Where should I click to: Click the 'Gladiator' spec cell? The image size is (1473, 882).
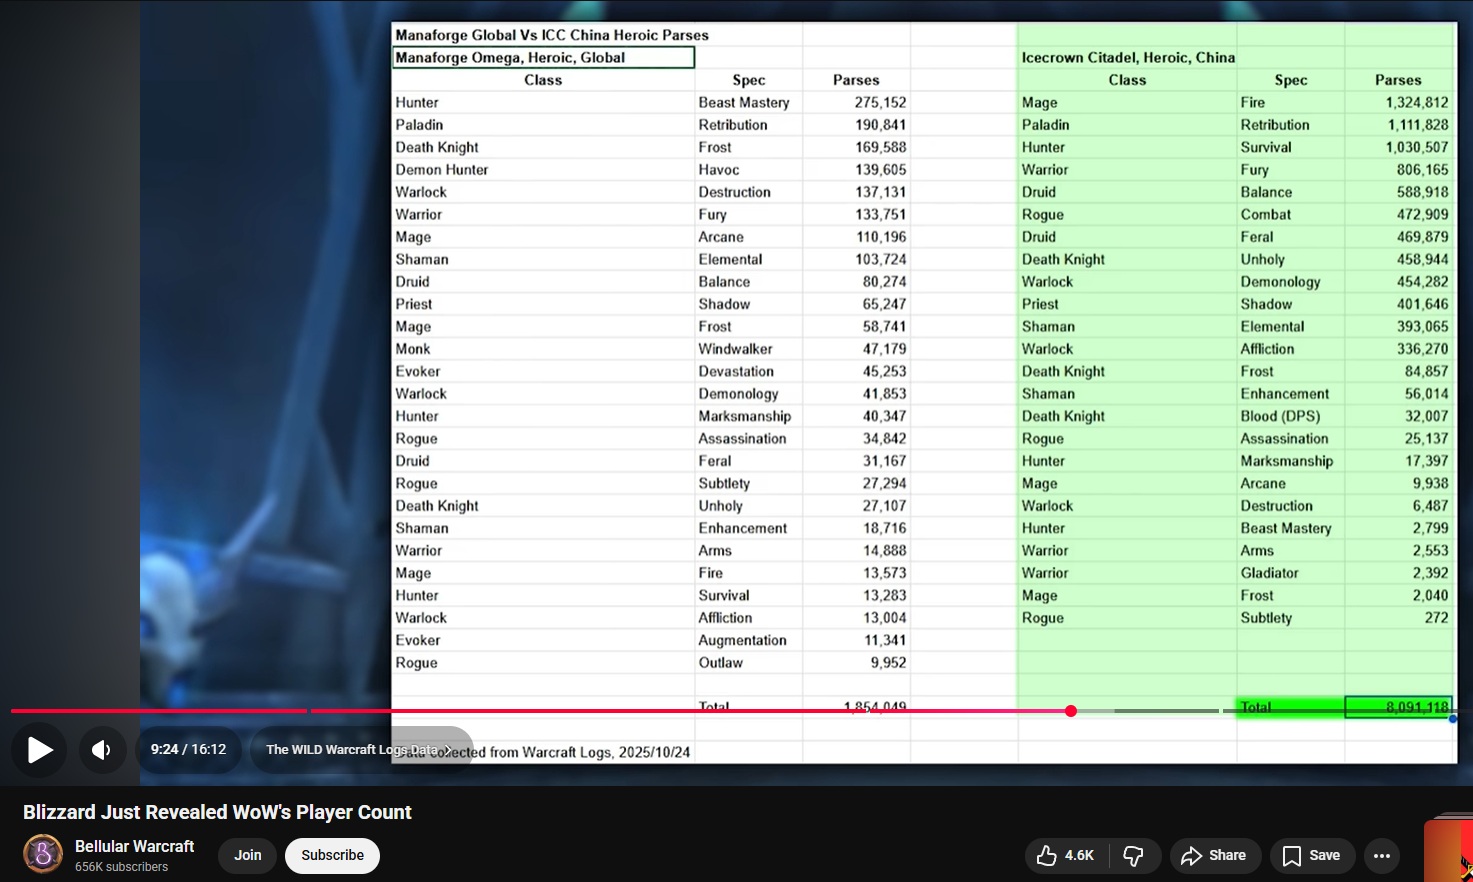point(1270,573)
